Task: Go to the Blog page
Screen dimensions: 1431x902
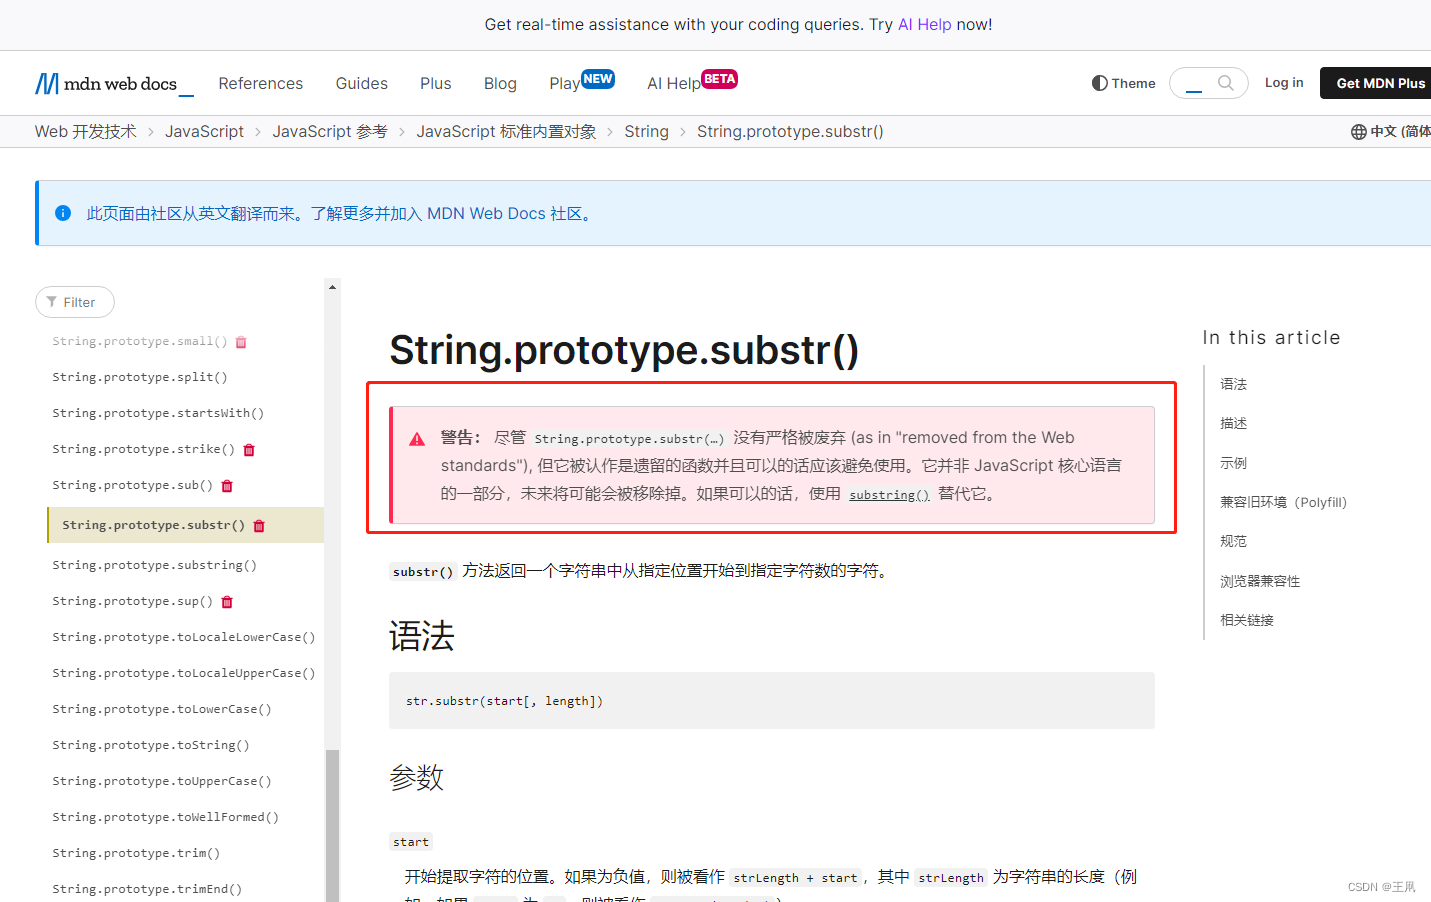Action: click(x=500, y=83)
